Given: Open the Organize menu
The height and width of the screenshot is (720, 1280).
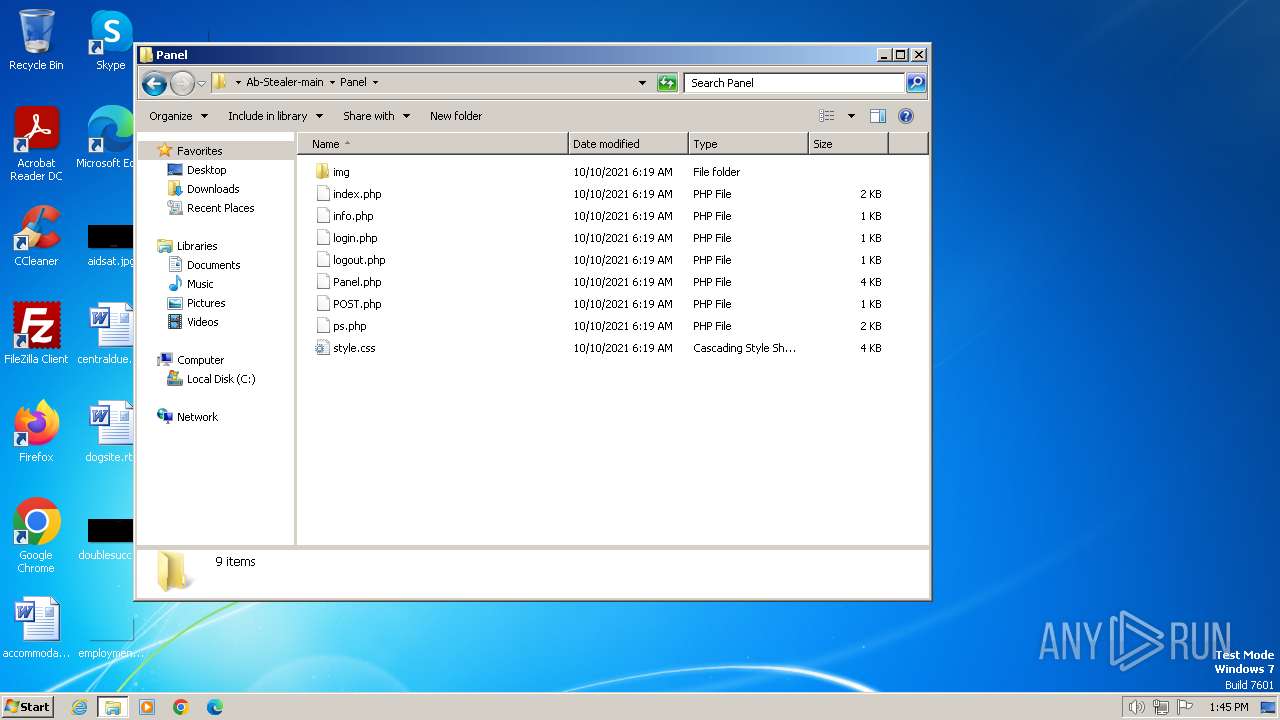Looking at the screenshot, I should click(178, 116).
